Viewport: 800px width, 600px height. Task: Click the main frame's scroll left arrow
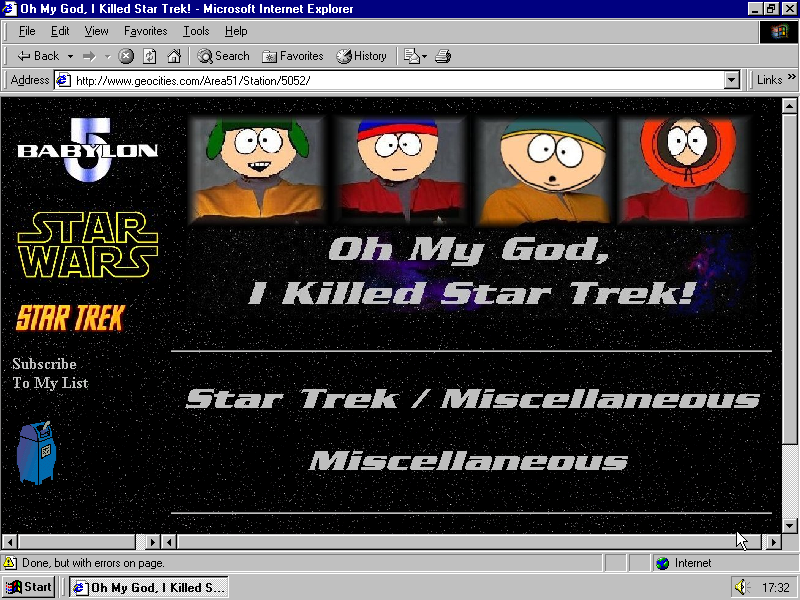pyautogui.click(x=170, y=541)
